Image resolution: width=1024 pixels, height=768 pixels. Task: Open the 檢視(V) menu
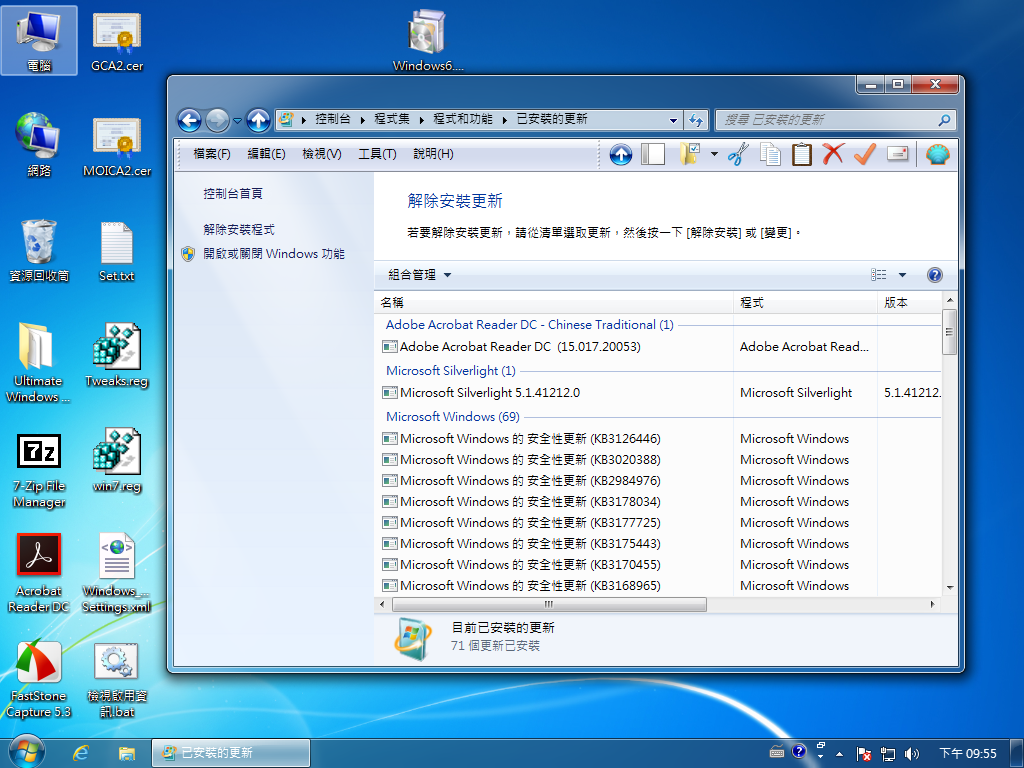[322, 154]
